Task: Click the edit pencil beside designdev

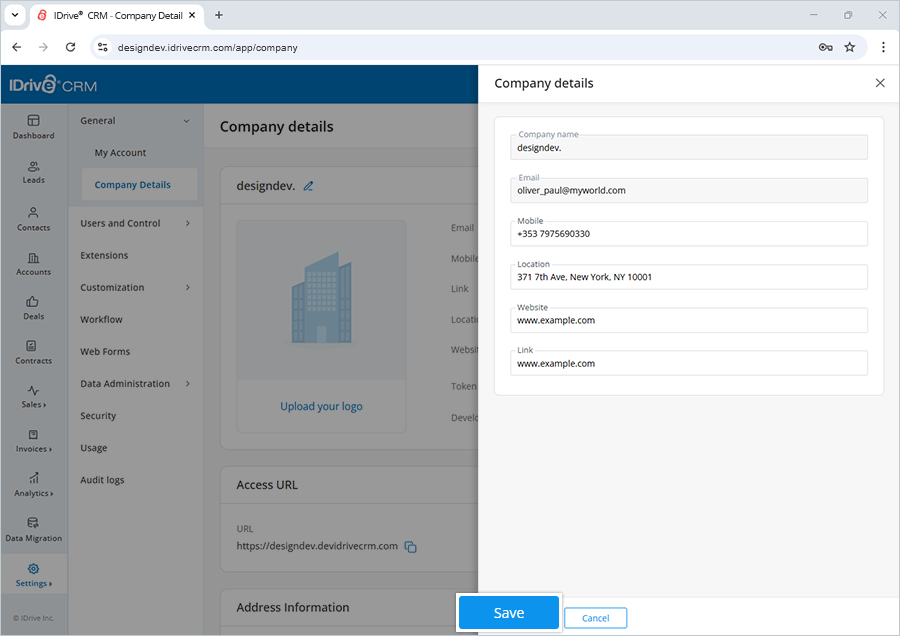Action: [308, 185]
